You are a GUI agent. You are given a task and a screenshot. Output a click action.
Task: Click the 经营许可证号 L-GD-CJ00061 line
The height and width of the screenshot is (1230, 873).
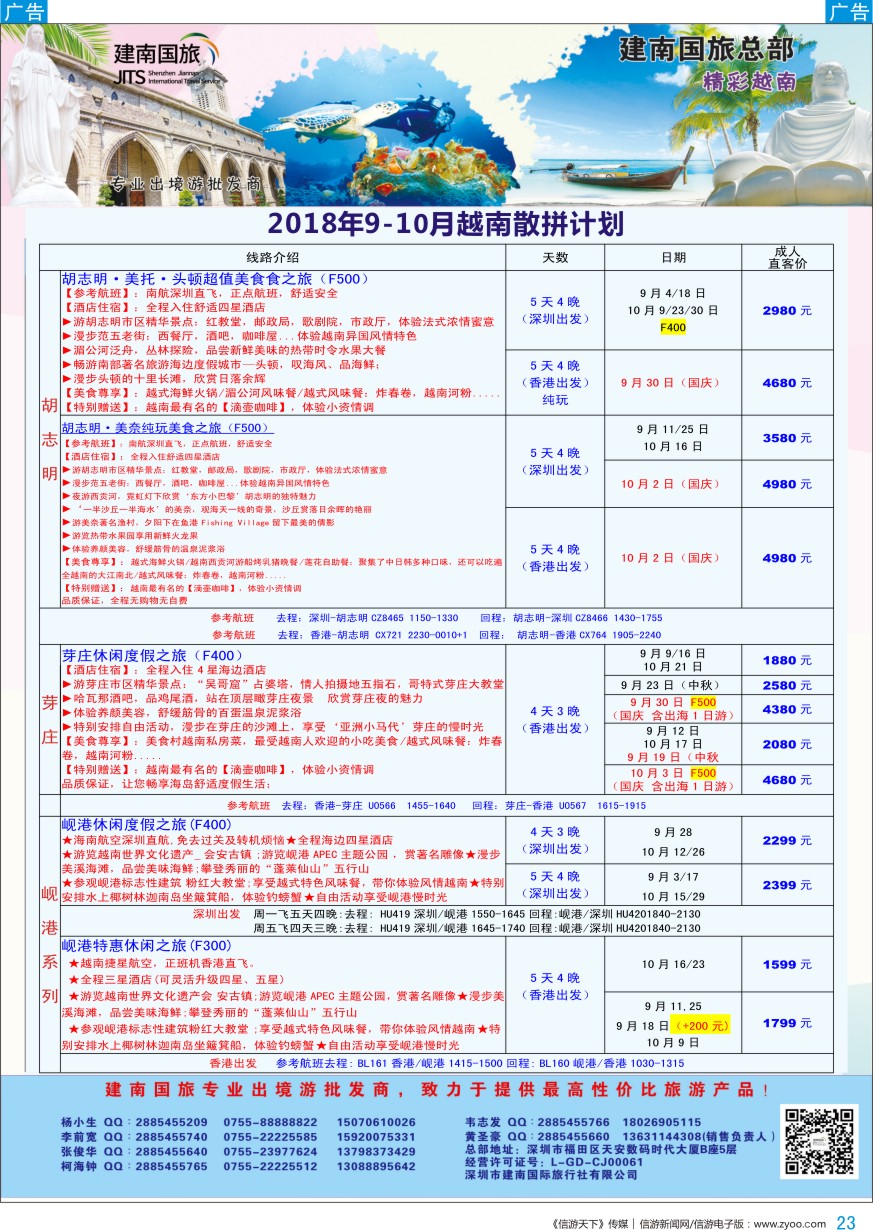tap(555, 1163)
